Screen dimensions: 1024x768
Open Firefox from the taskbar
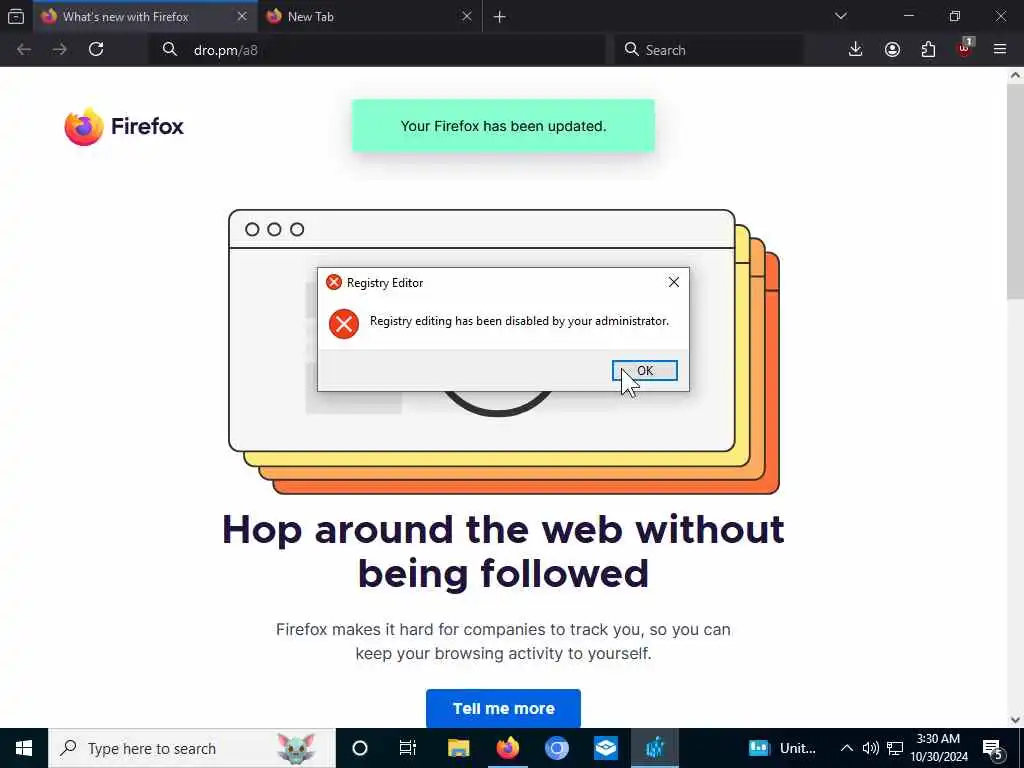(x=507, y=748)
